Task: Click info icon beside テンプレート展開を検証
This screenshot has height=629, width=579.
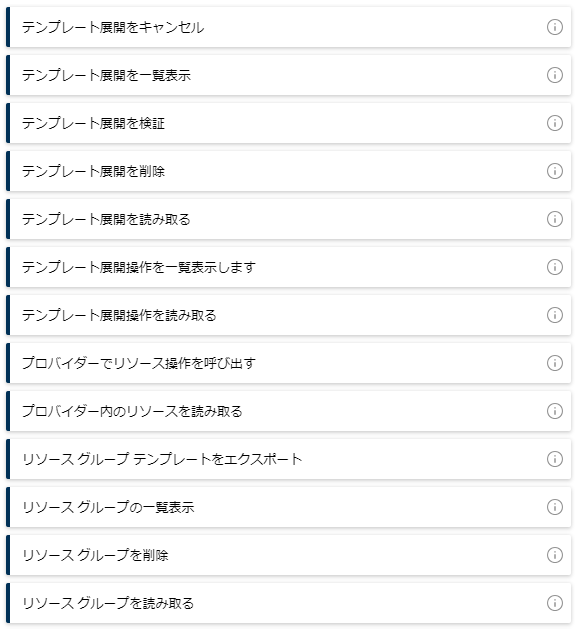Action: [555, 123]
